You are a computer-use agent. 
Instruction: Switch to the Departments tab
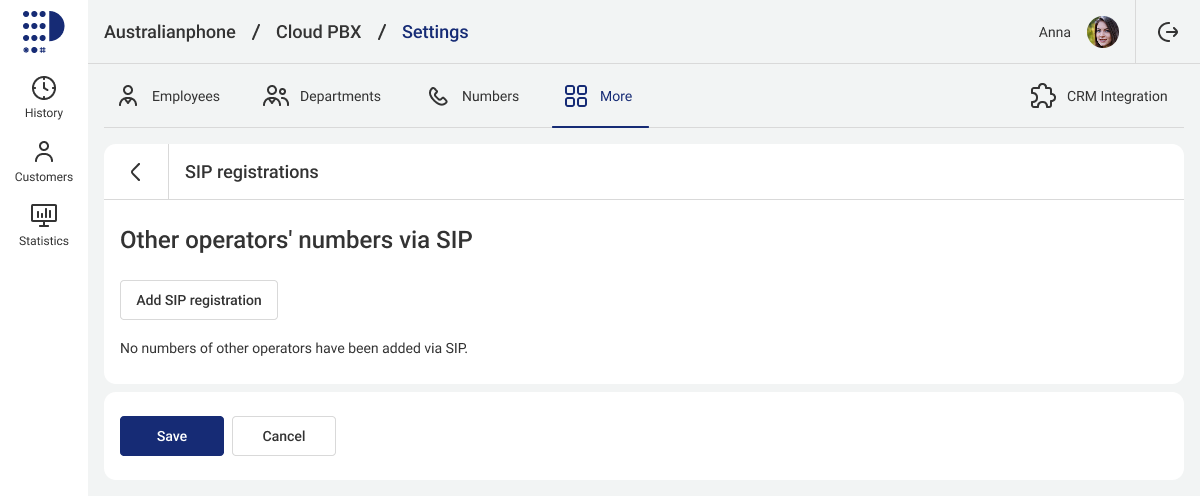click(322, 96)
